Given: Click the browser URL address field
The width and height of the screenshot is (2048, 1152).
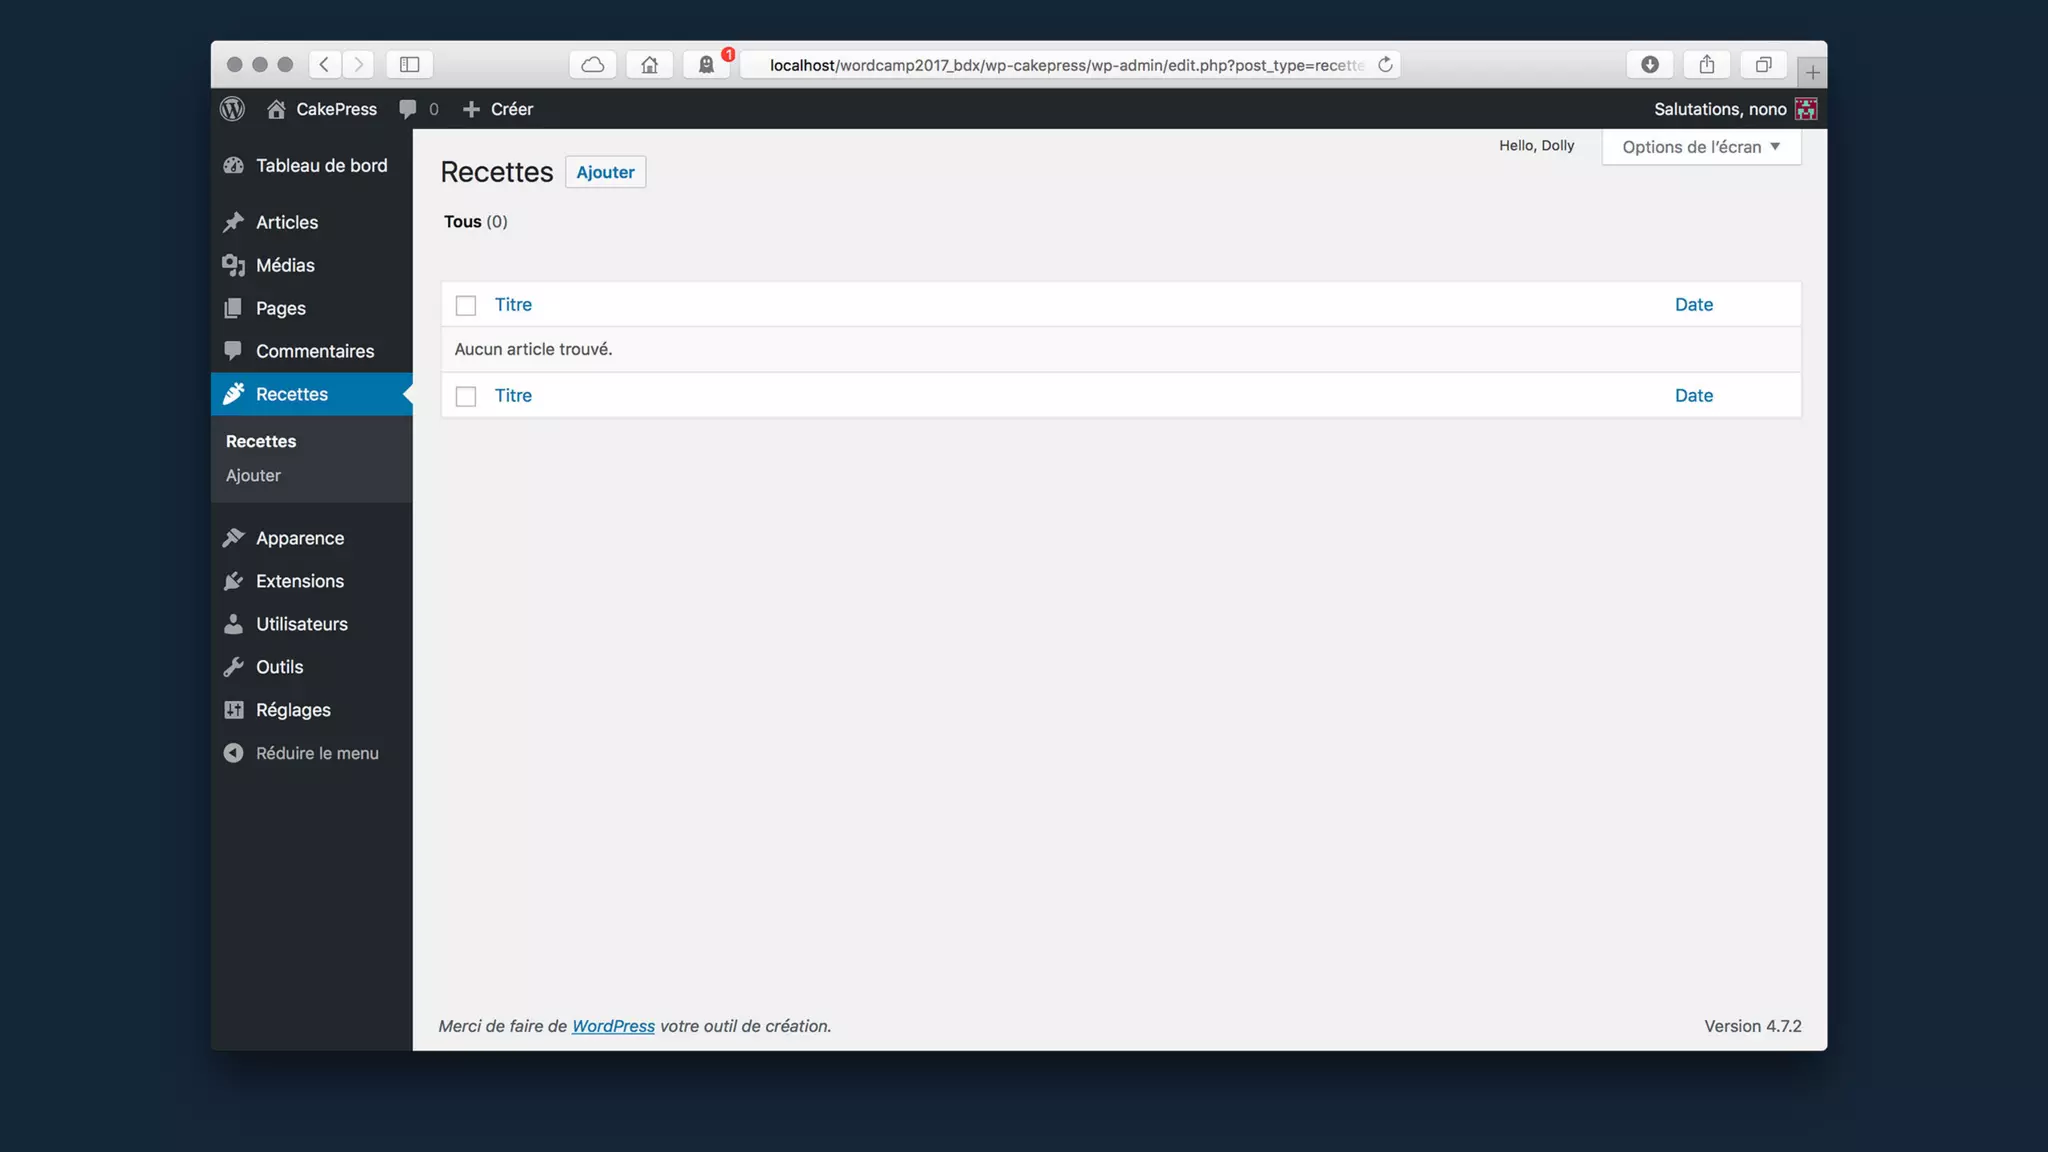Looking at the screenshot, I should click(1066, 65).
